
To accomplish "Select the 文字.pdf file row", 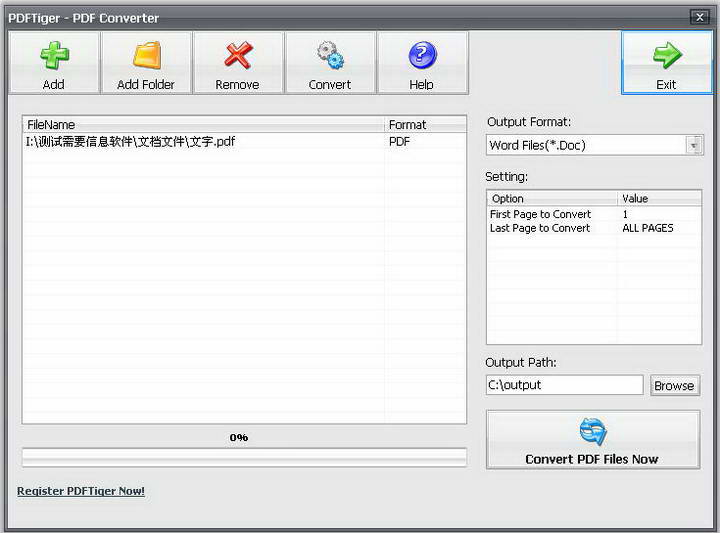I will coord(244,141).
